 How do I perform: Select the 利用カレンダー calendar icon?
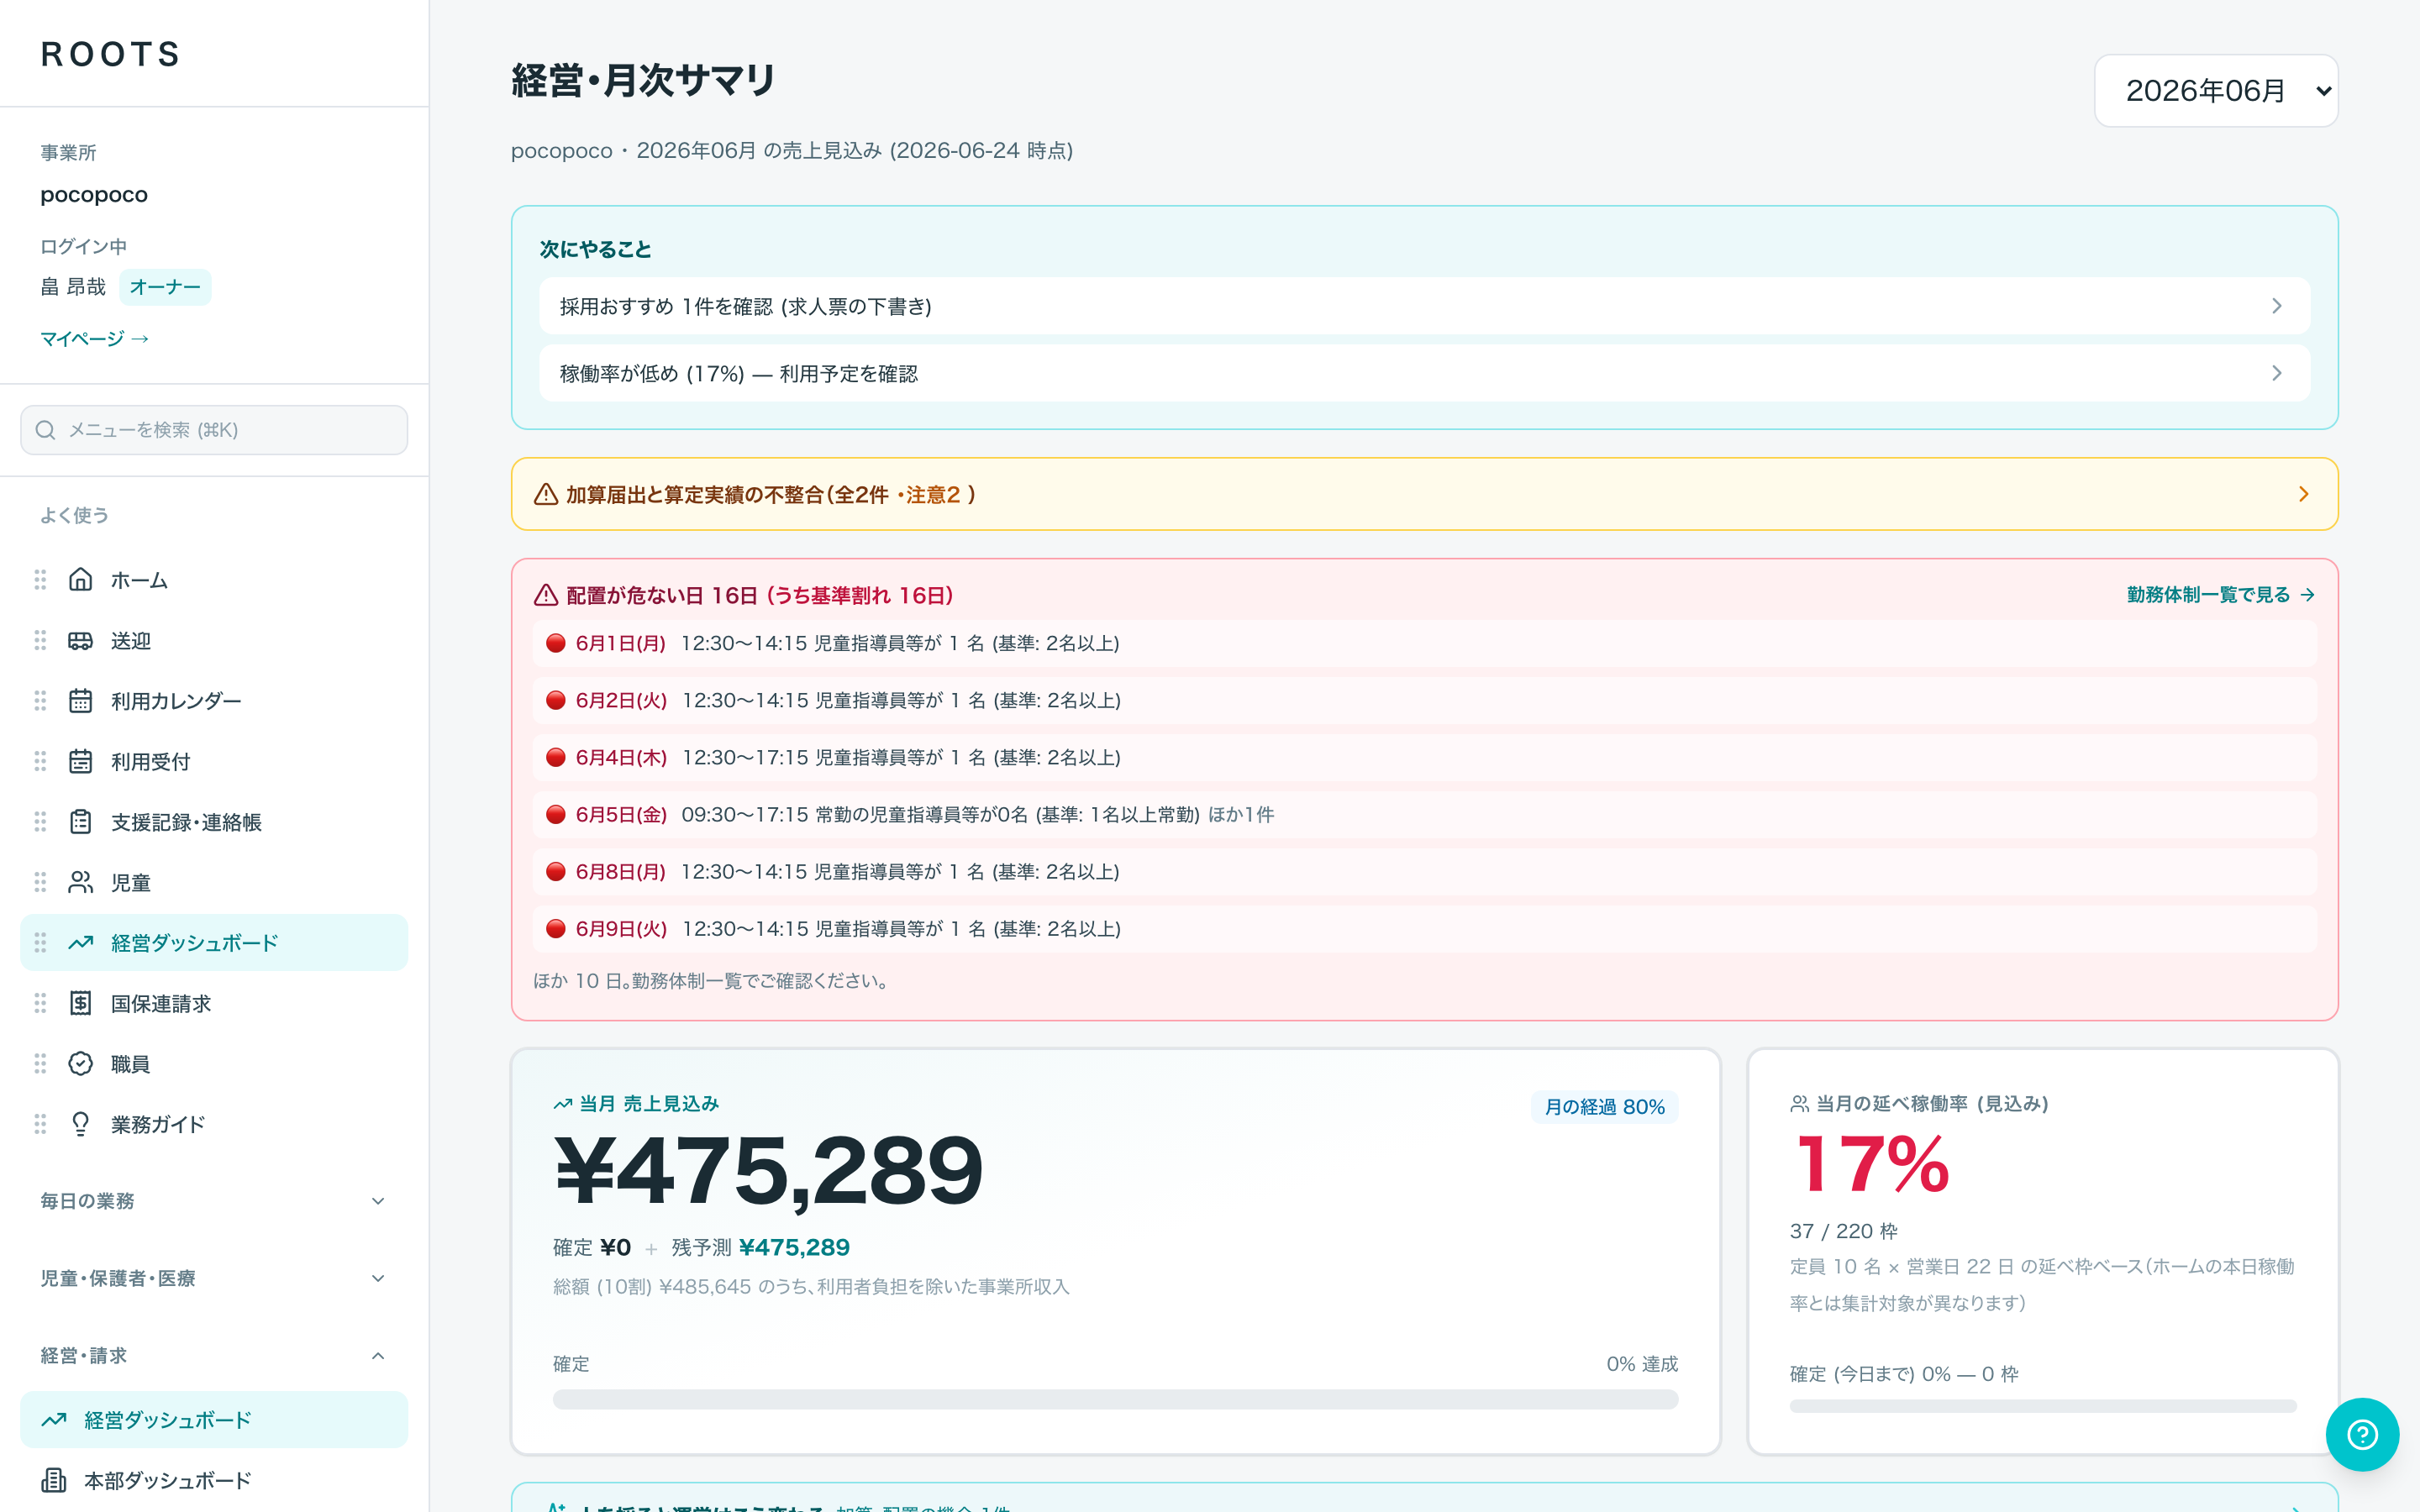tap(80, 701)
